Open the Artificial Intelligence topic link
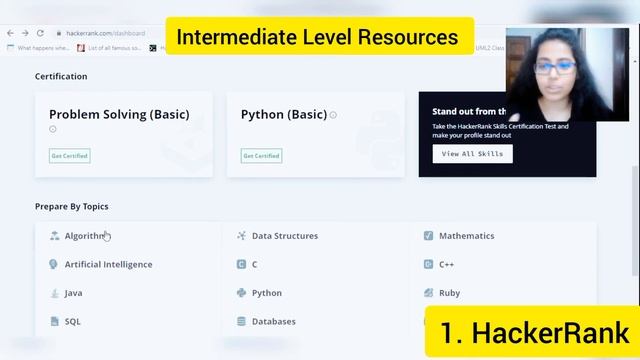 click(109, 264)
